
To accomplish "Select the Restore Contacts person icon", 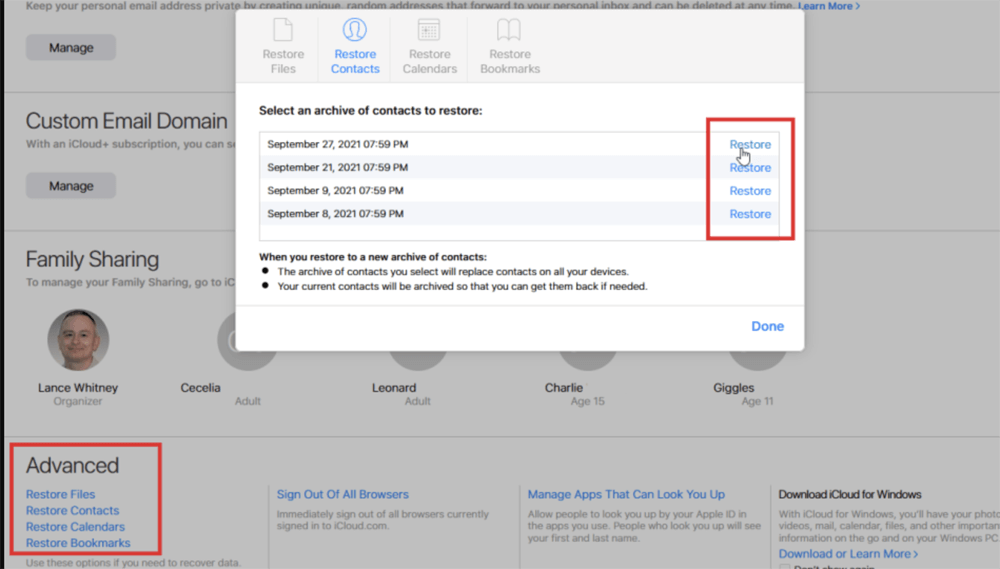I will pyautogui.click(x=355, y=30).
